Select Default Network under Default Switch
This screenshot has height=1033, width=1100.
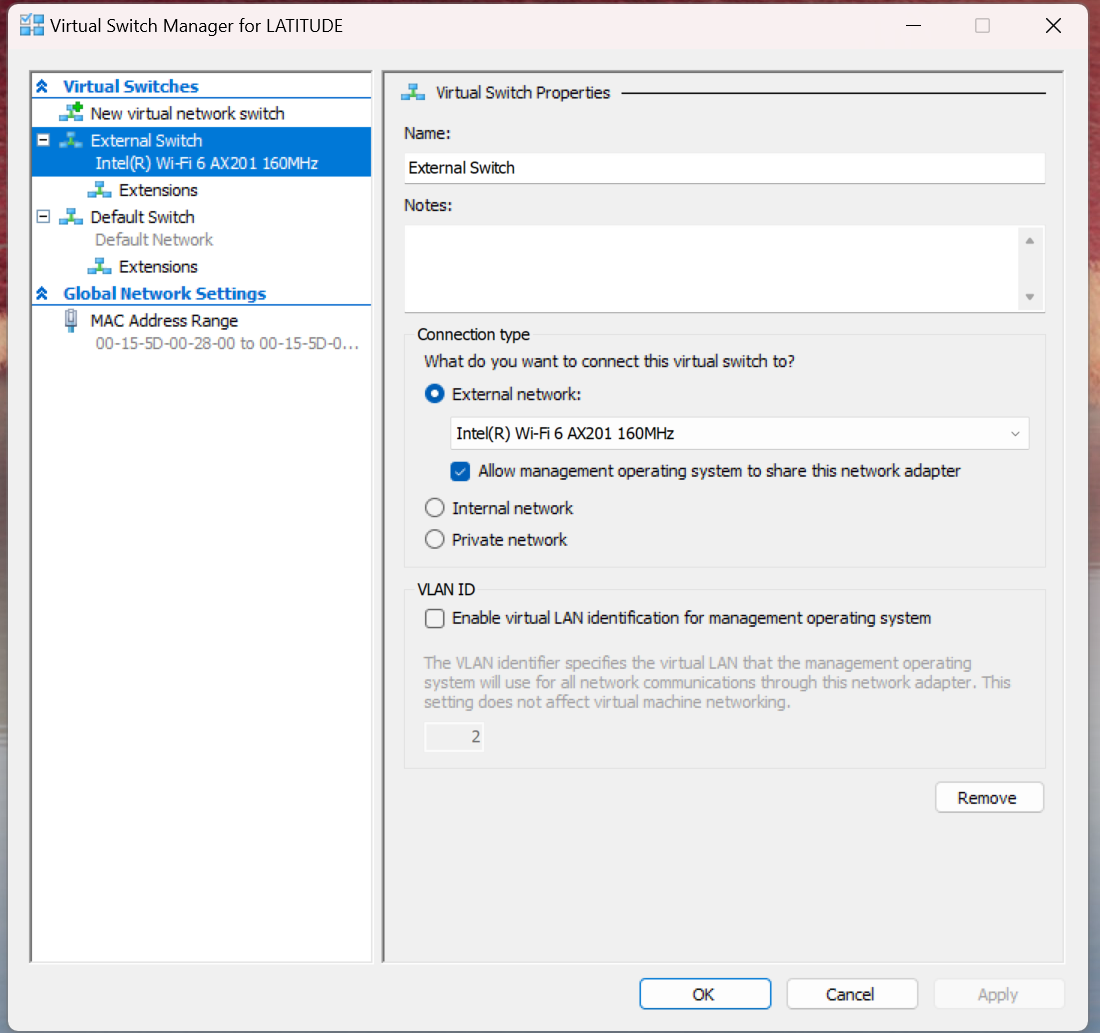tap(152, 239)
